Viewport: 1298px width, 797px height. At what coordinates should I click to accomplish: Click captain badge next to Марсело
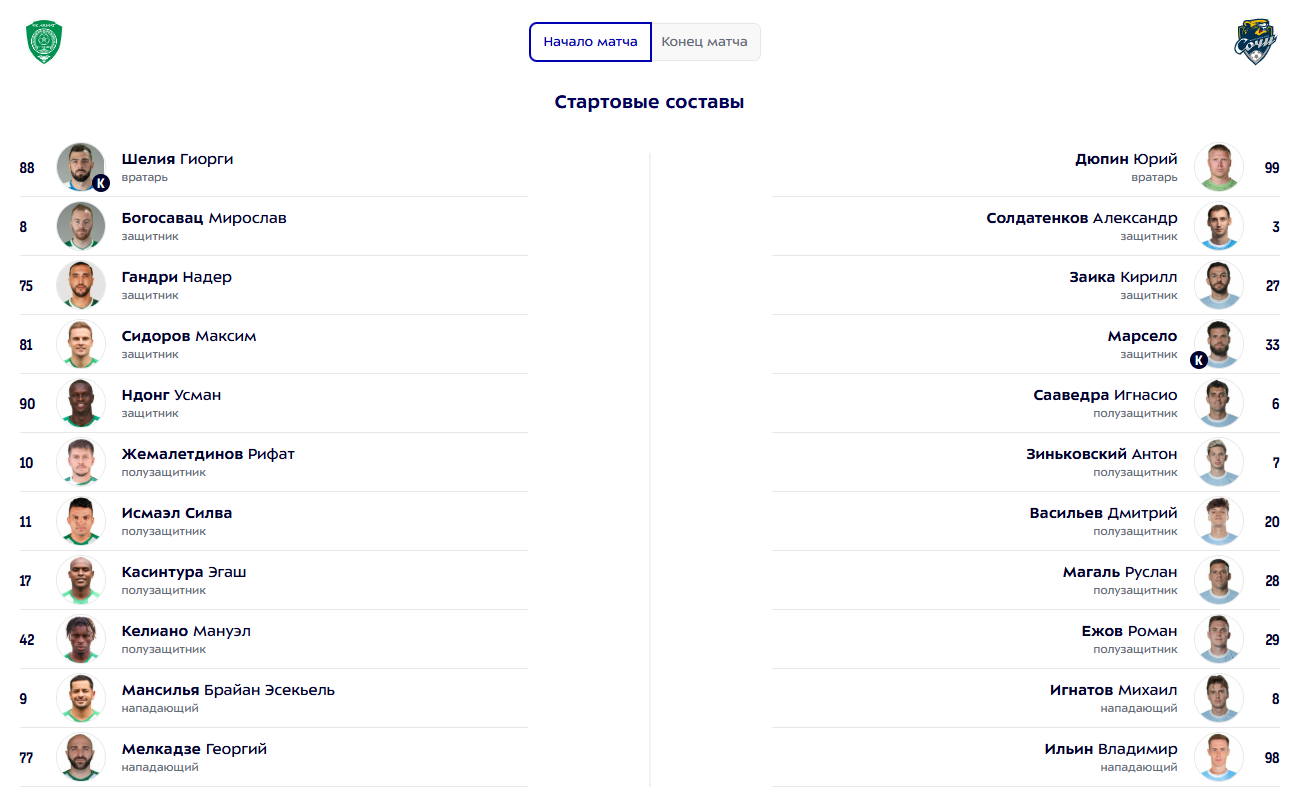1199,360
